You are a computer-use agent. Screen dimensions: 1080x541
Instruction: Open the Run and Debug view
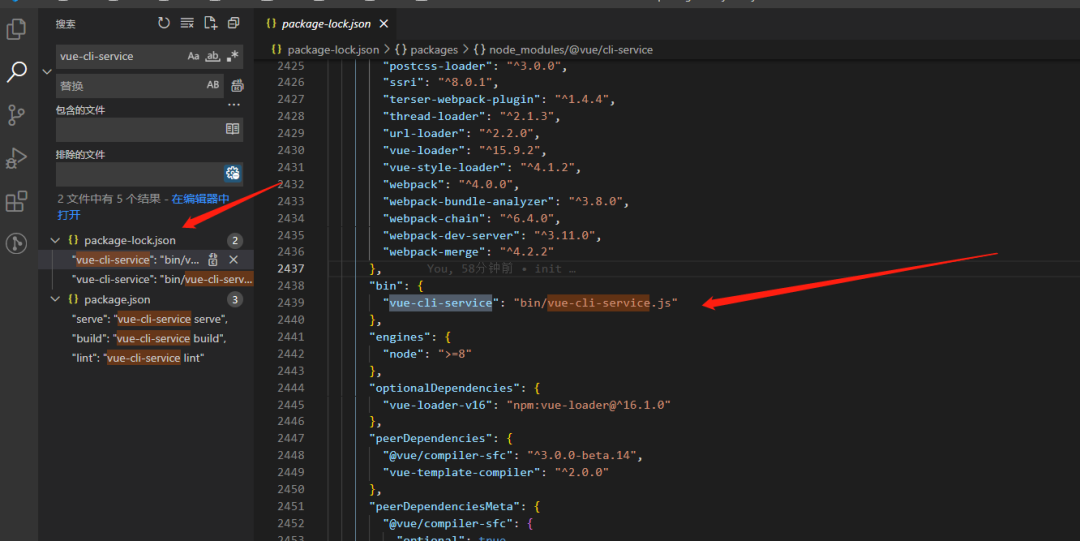coord(16,158)
